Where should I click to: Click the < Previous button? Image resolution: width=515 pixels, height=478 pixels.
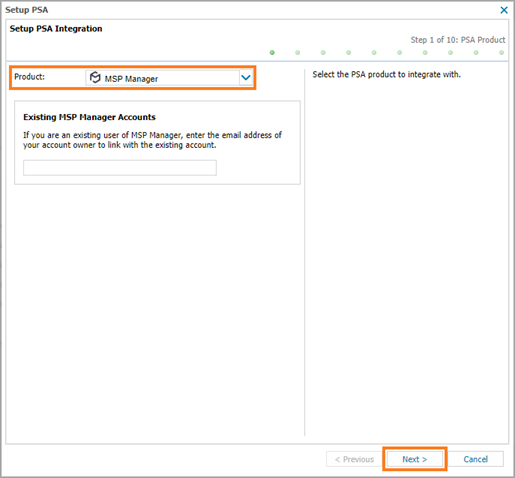tap(354, 459)
